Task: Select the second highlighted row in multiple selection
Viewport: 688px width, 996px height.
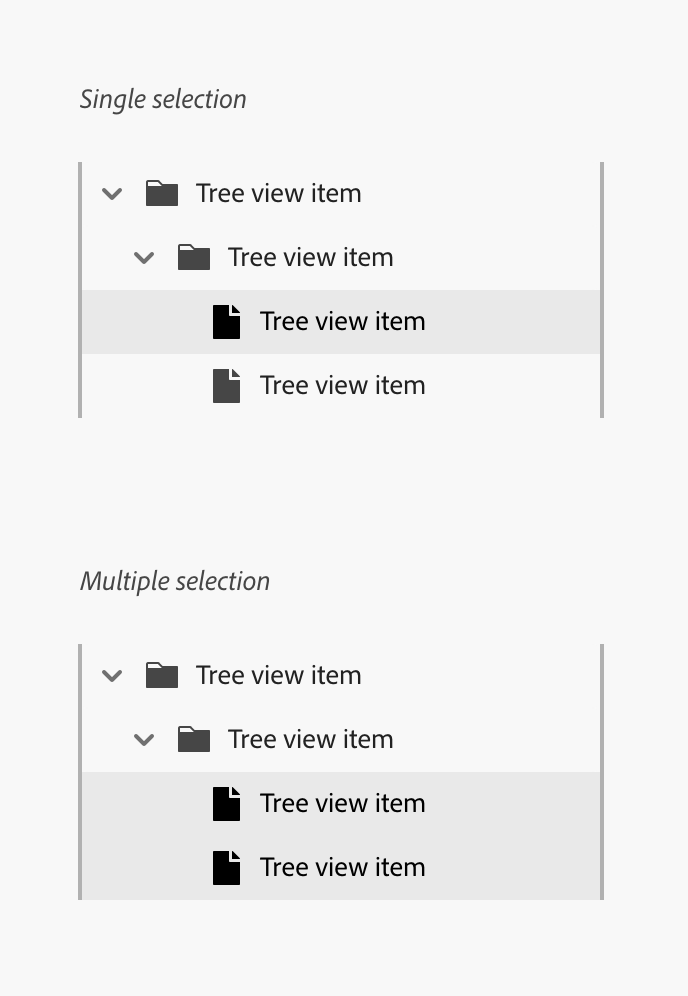Action: coord(343,867)
